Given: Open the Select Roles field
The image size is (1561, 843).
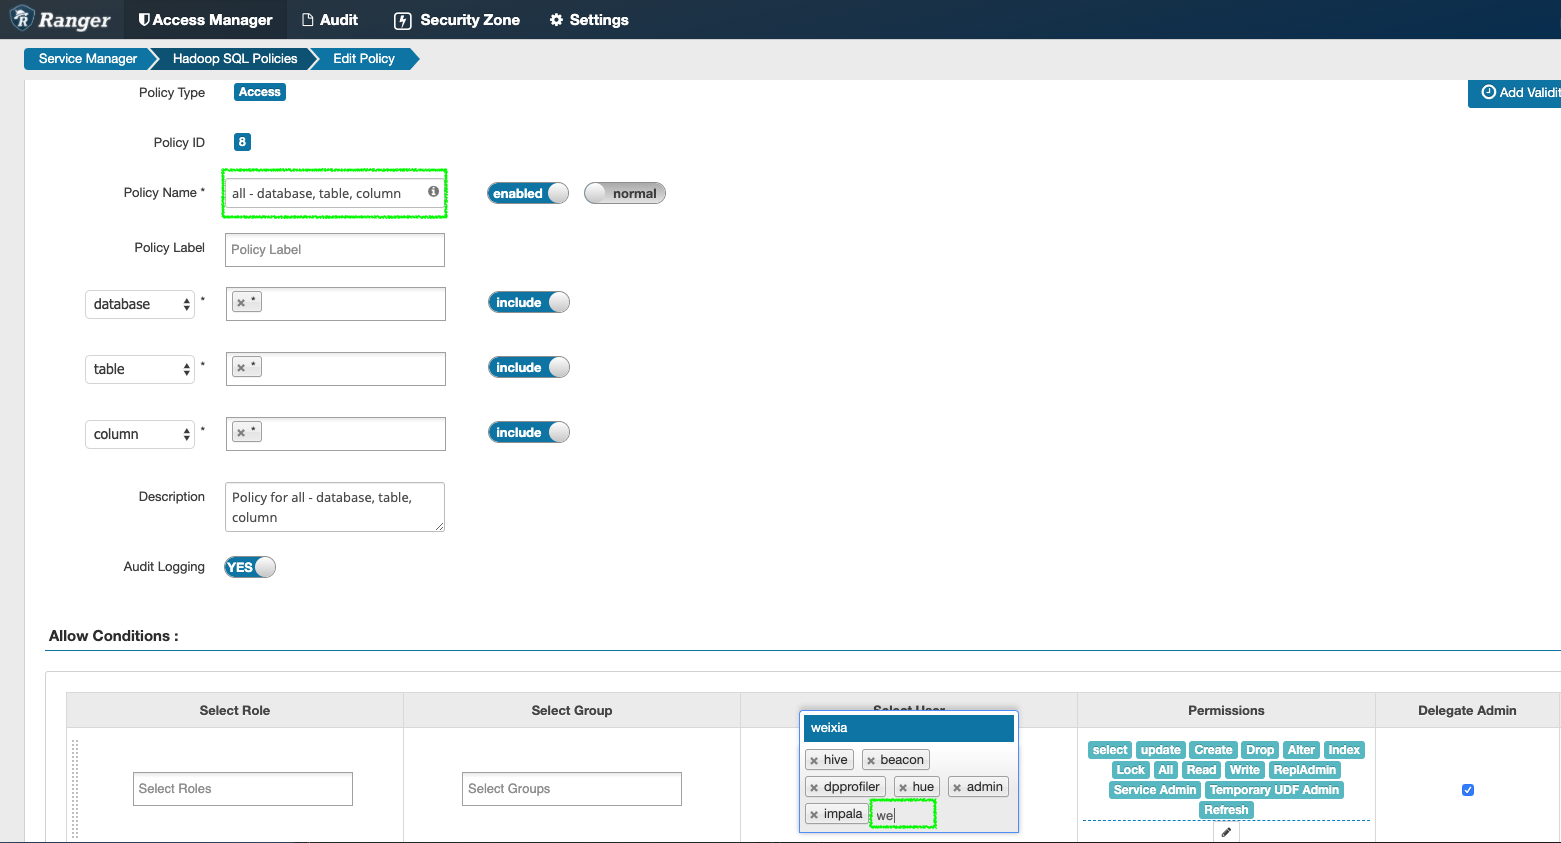Looking at the screenshot, I should click(243, 789).
